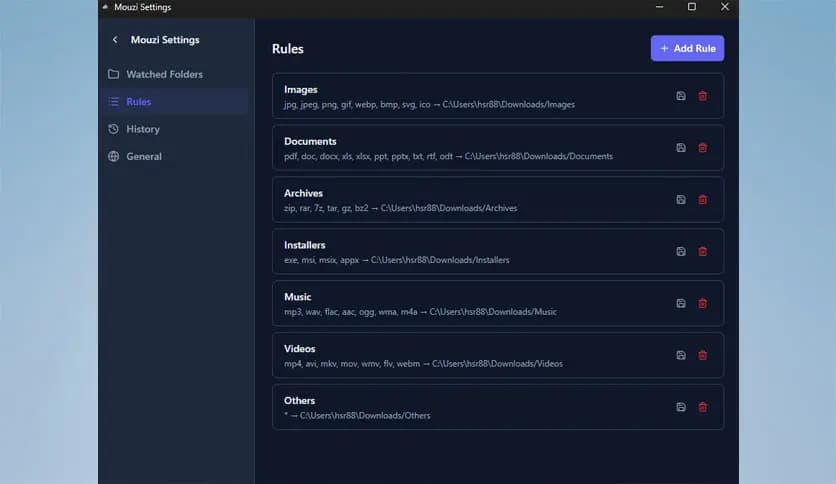Click the Videos extensions and destination text

423,364
